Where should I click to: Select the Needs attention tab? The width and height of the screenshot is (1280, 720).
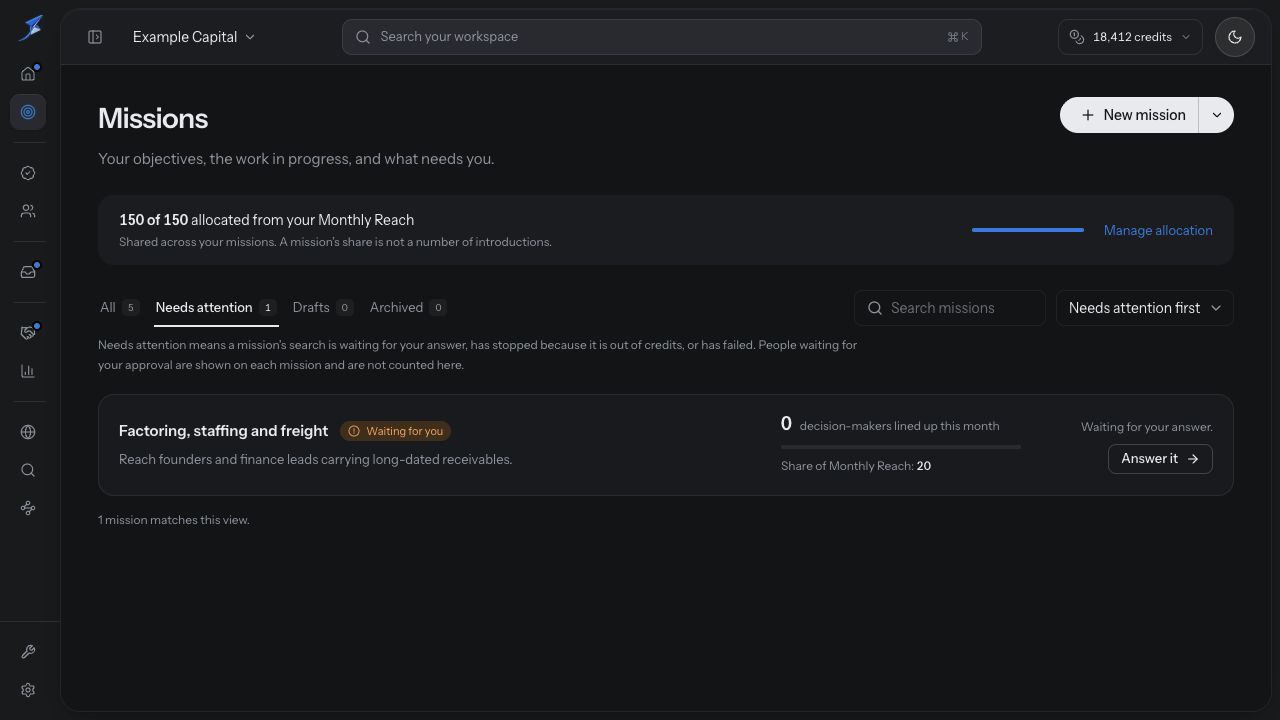pyautogui.click(x=216, y=307)
